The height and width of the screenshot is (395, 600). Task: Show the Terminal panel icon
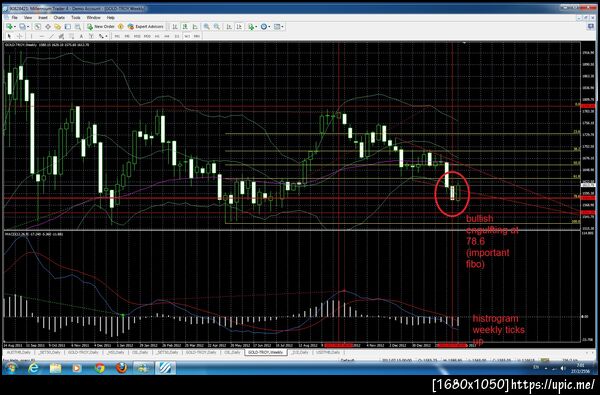tap(68, 26)
